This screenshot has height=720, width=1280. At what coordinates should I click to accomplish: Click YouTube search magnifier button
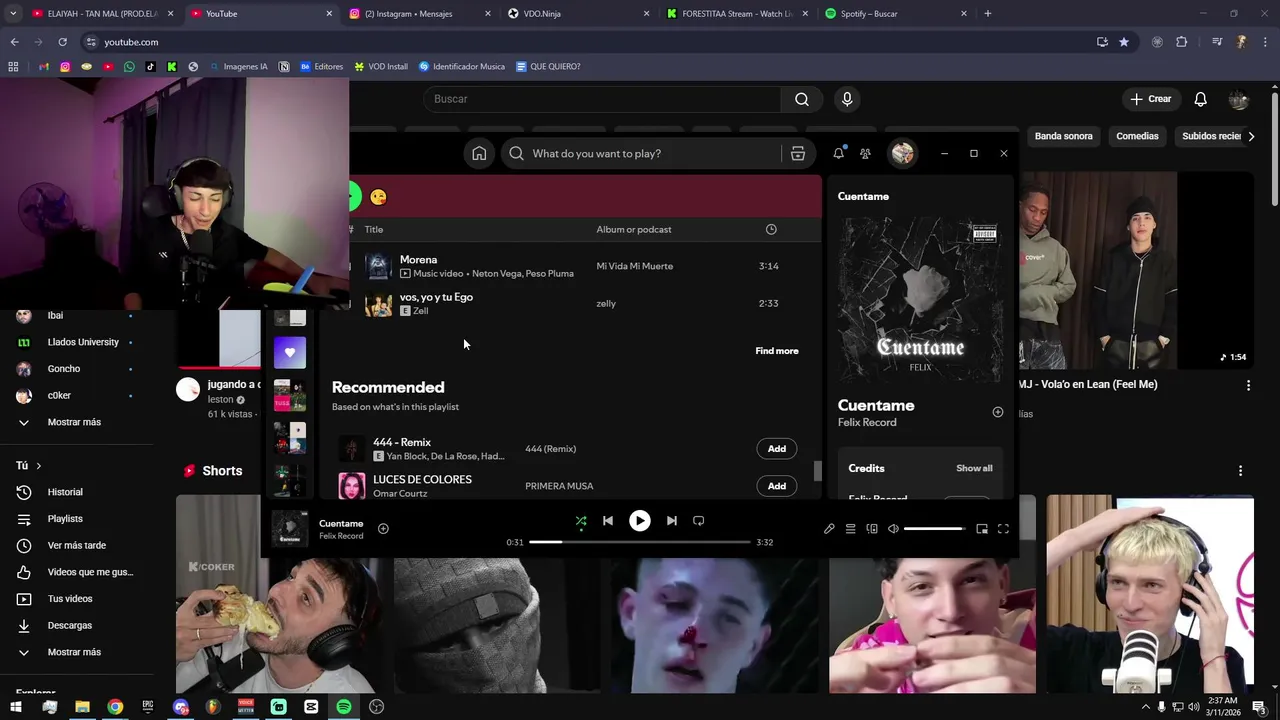click(x=802, y=99)
